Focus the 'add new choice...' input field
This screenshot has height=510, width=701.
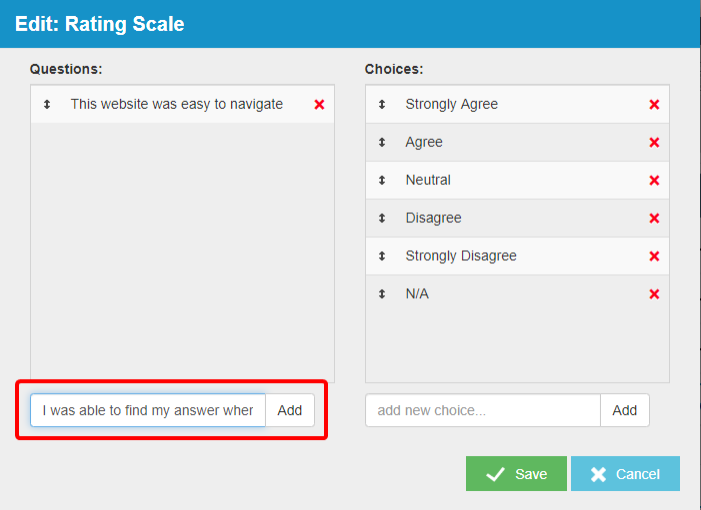click(x=483, y=410)
